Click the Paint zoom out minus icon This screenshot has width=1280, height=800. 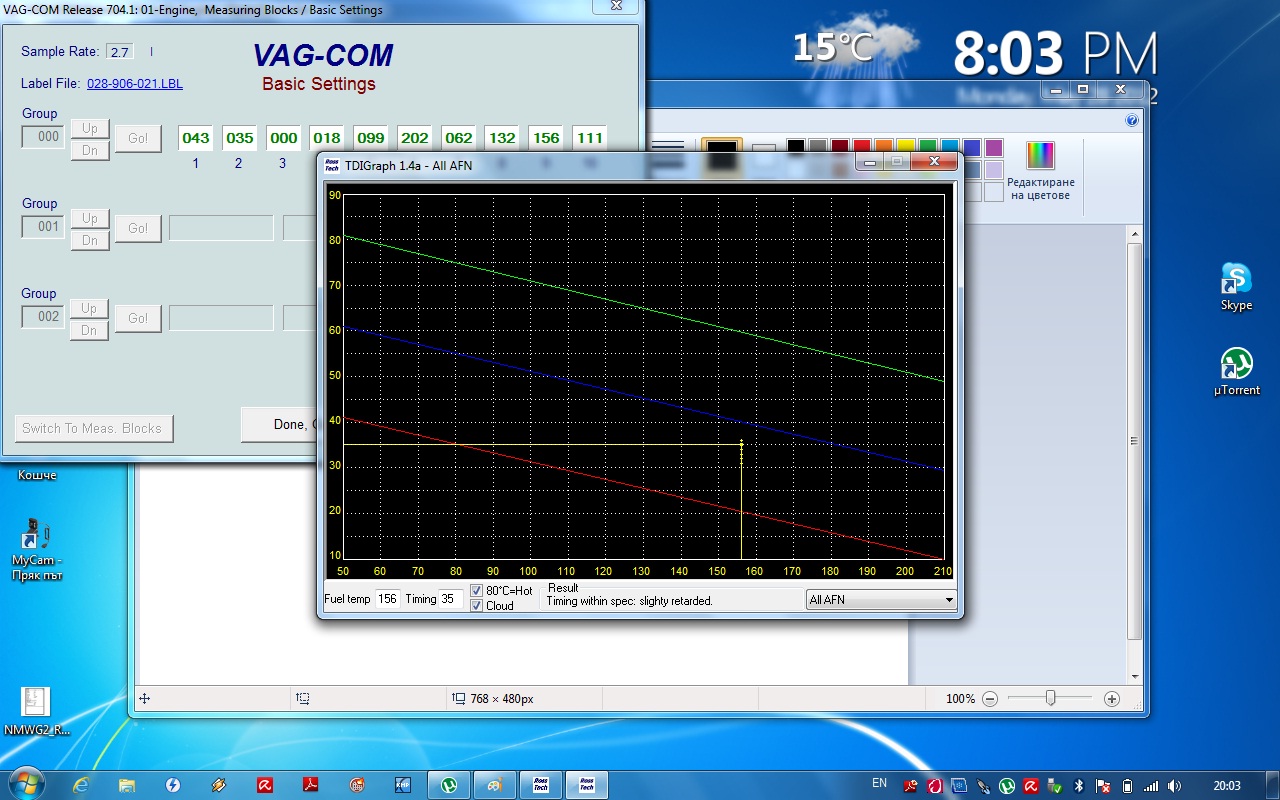click(989, 699)
